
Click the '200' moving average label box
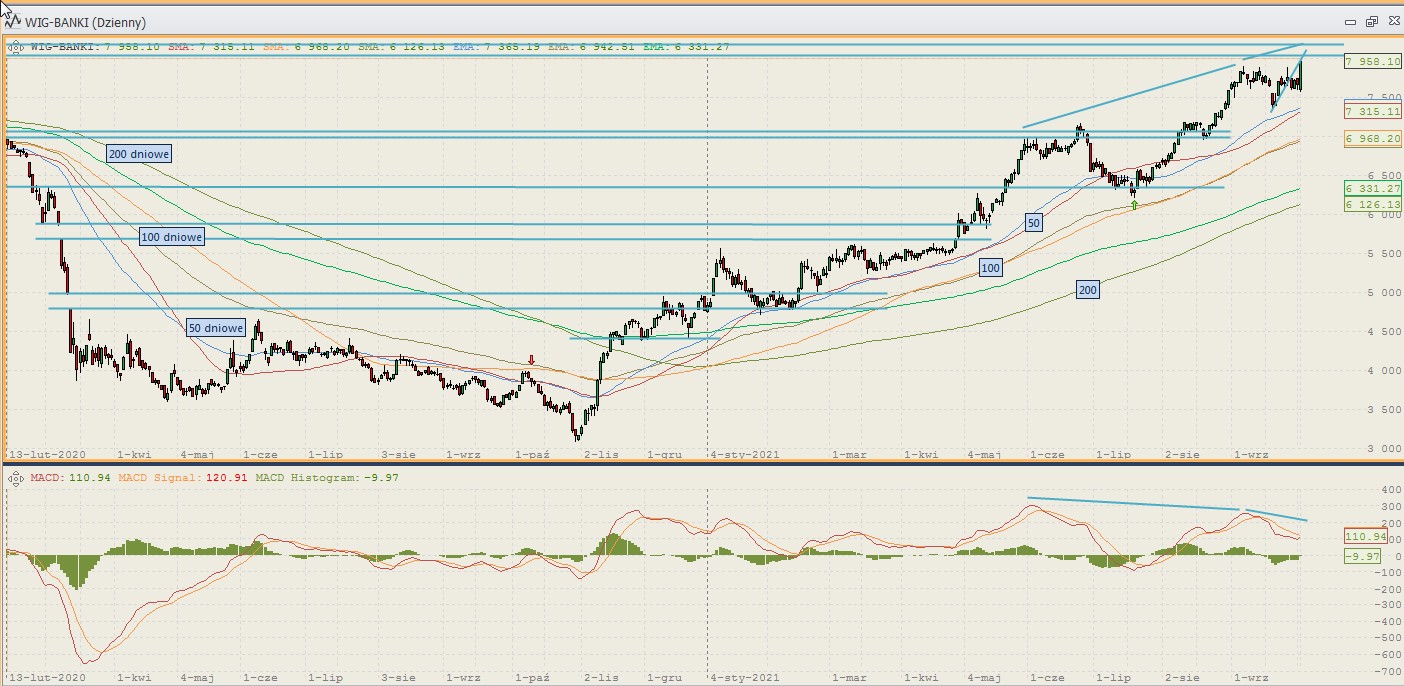[x=1088, y=290]
